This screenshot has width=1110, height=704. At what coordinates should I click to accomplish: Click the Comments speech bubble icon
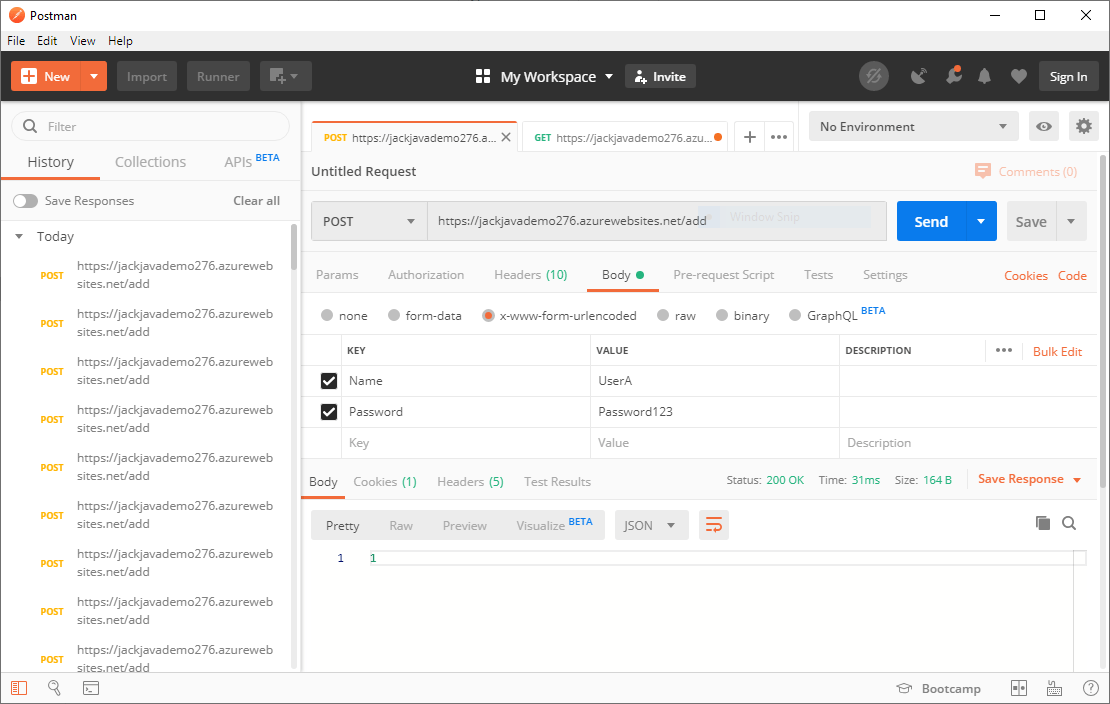click(x=983, y=171)
